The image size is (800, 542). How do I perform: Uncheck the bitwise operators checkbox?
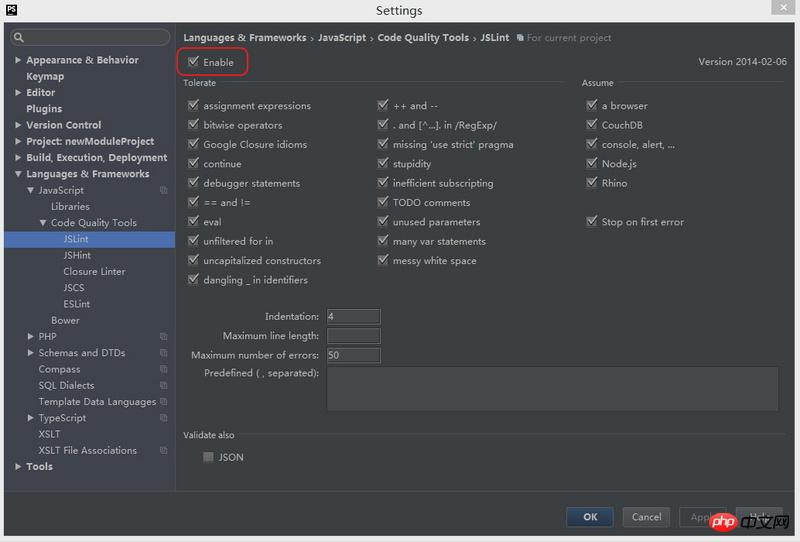[193, 125]
